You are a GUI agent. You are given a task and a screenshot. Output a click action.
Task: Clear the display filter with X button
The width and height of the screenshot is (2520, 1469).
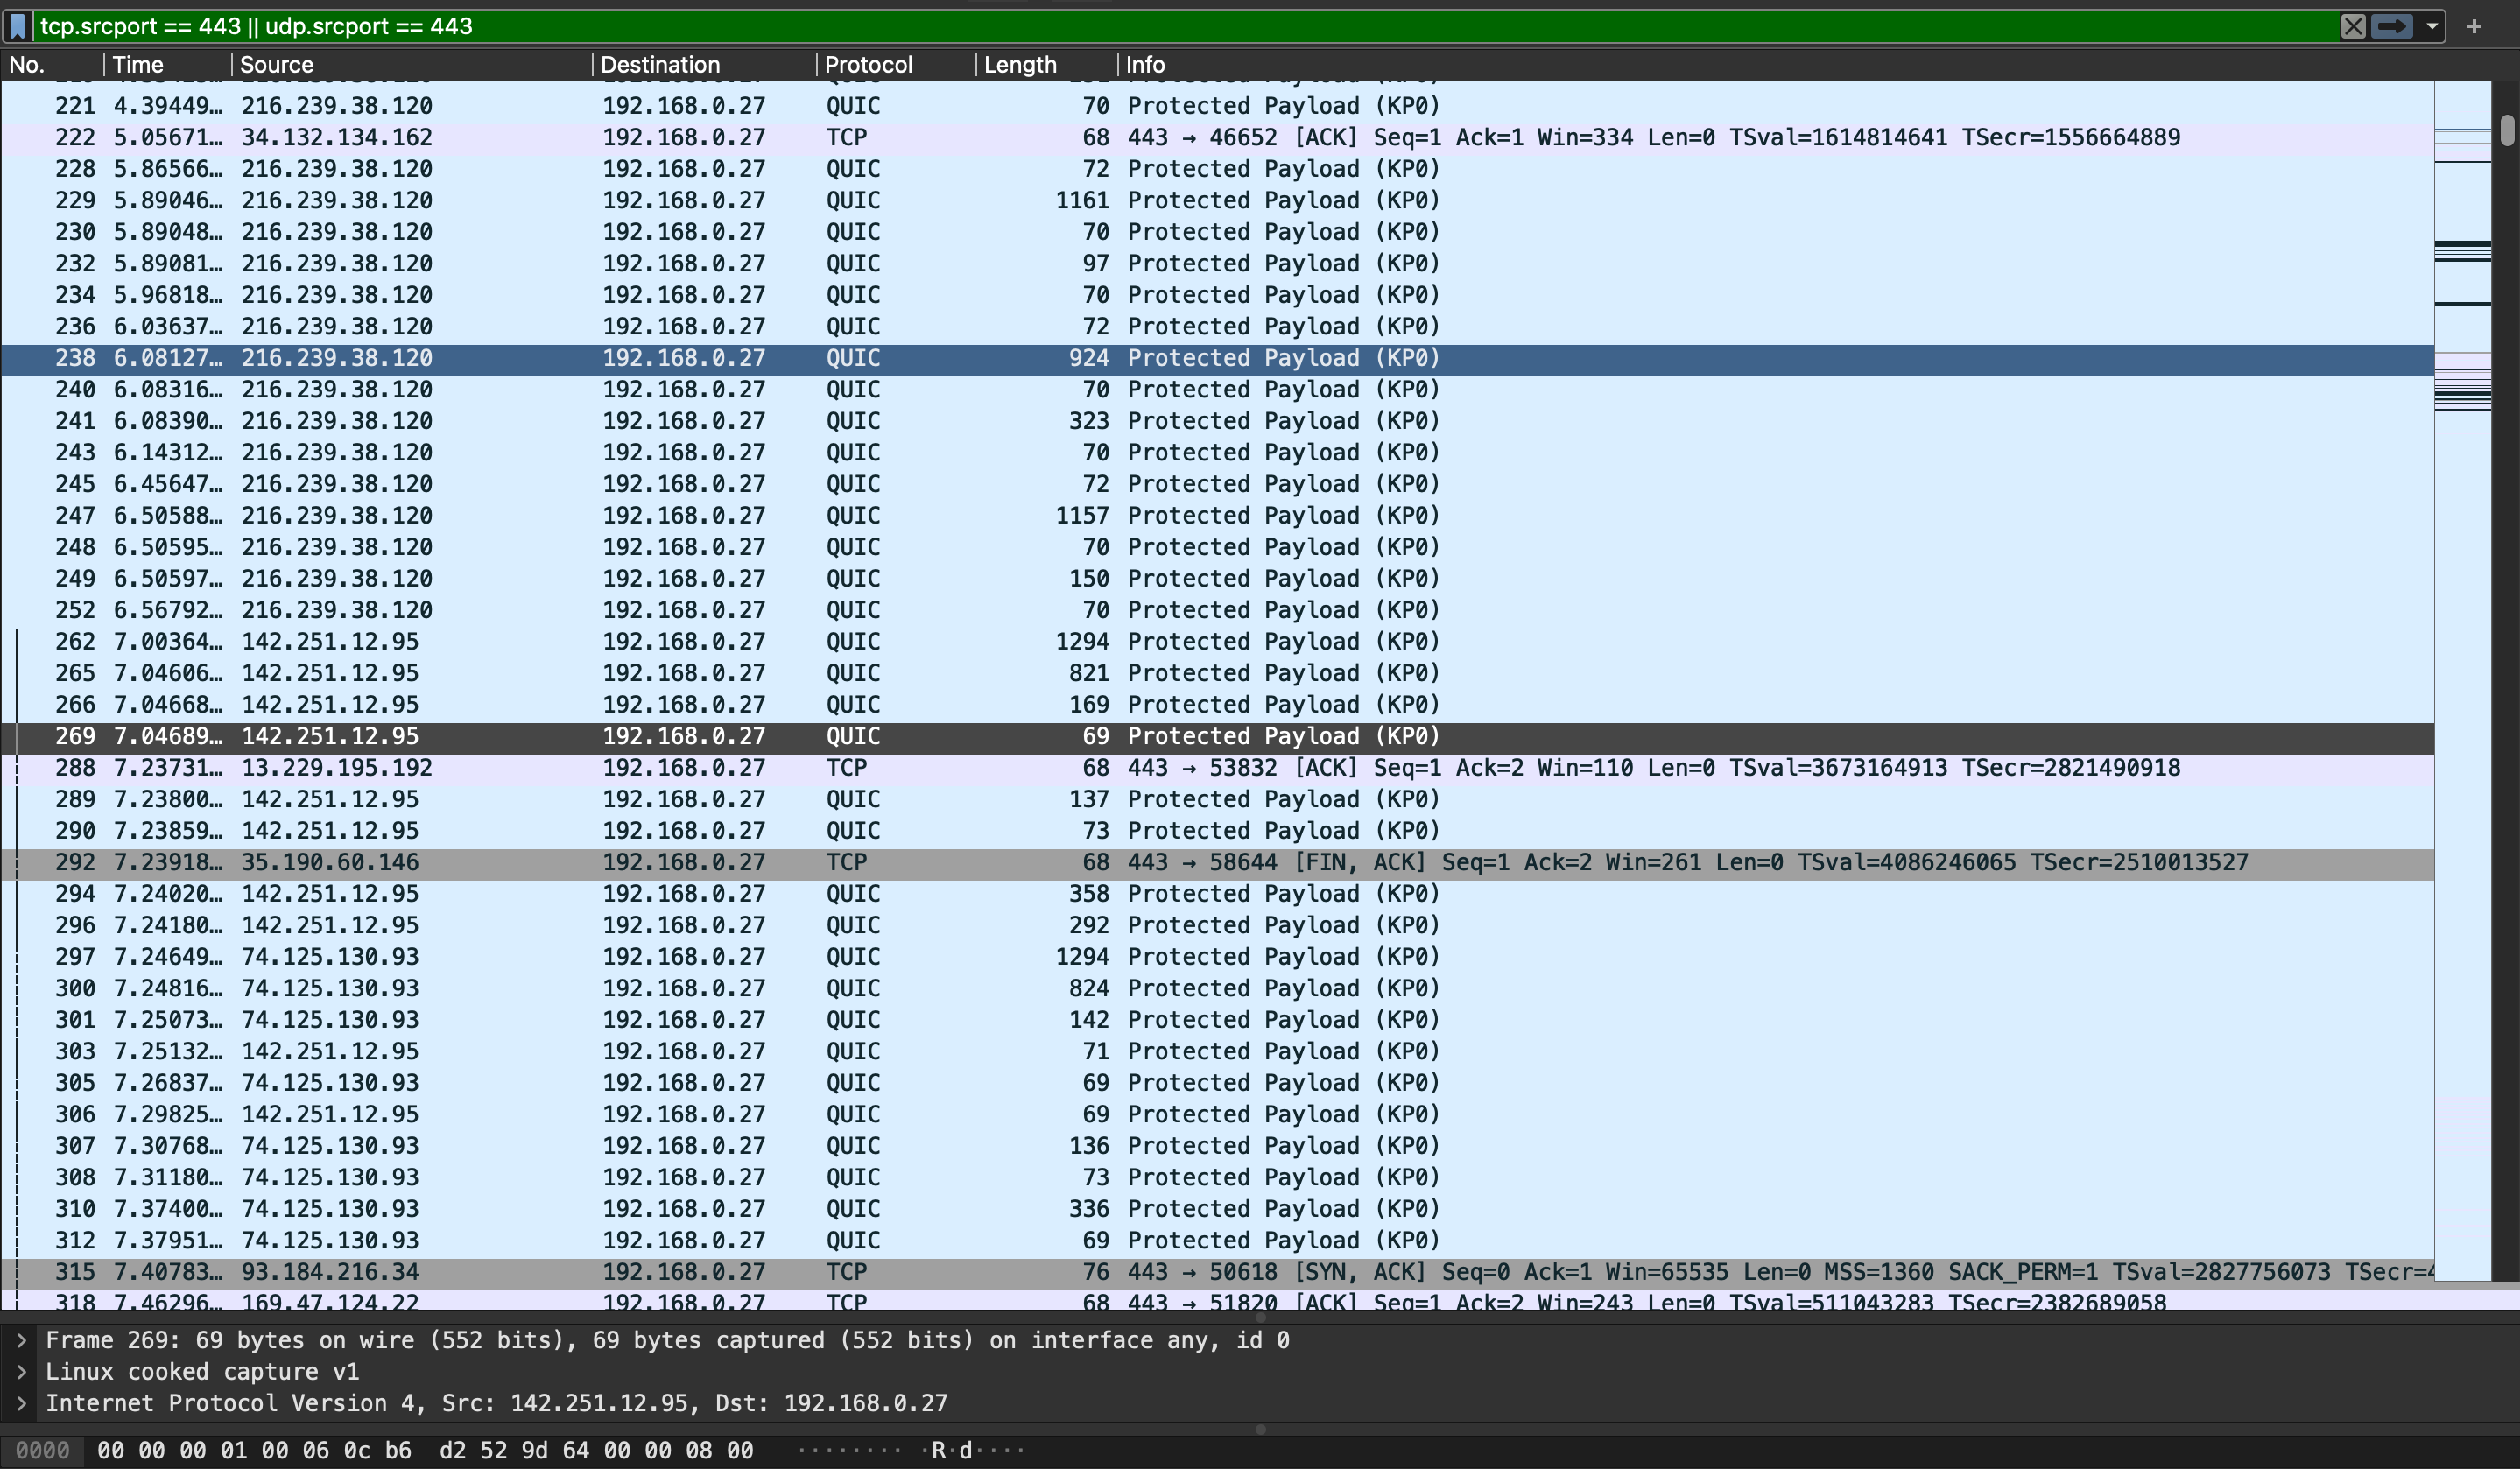(x=2353, y=26)
